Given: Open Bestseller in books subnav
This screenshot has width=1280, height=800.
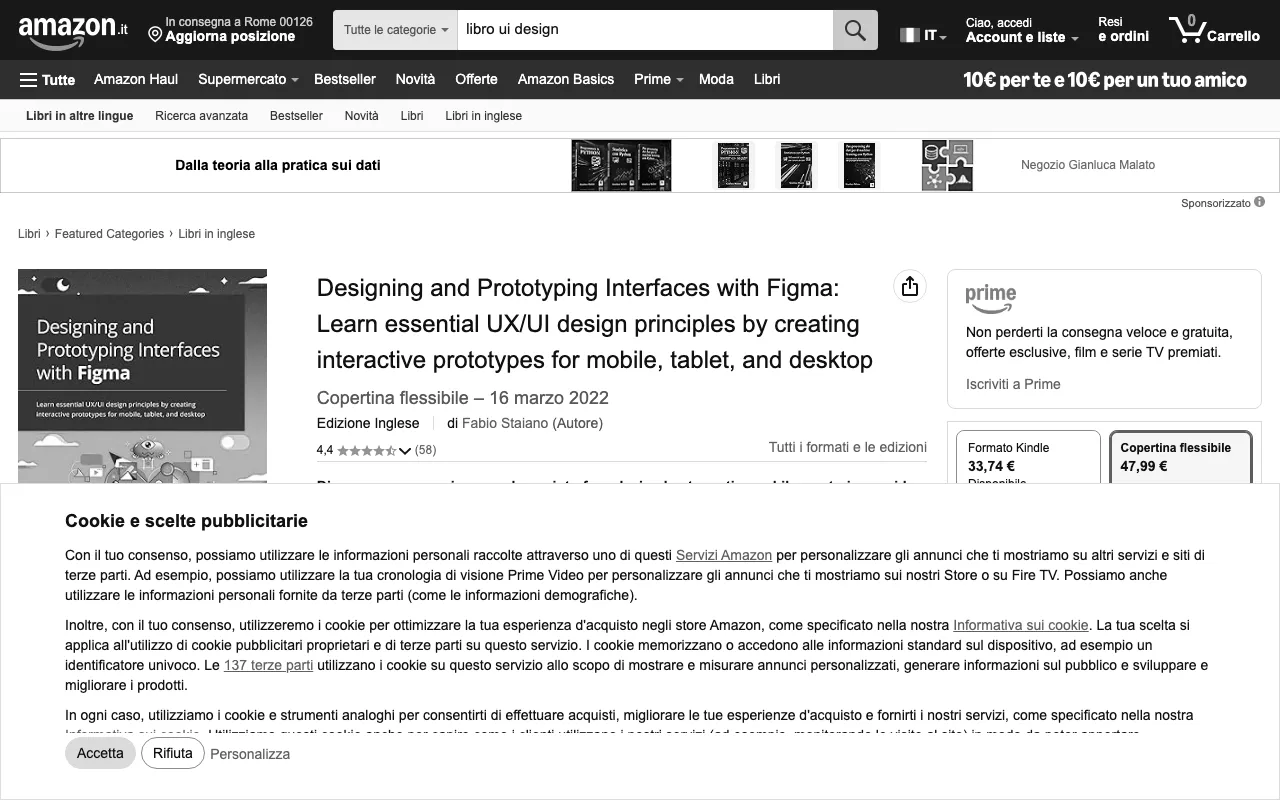Looking at the screenshot, I should click(x=296, y=116).
